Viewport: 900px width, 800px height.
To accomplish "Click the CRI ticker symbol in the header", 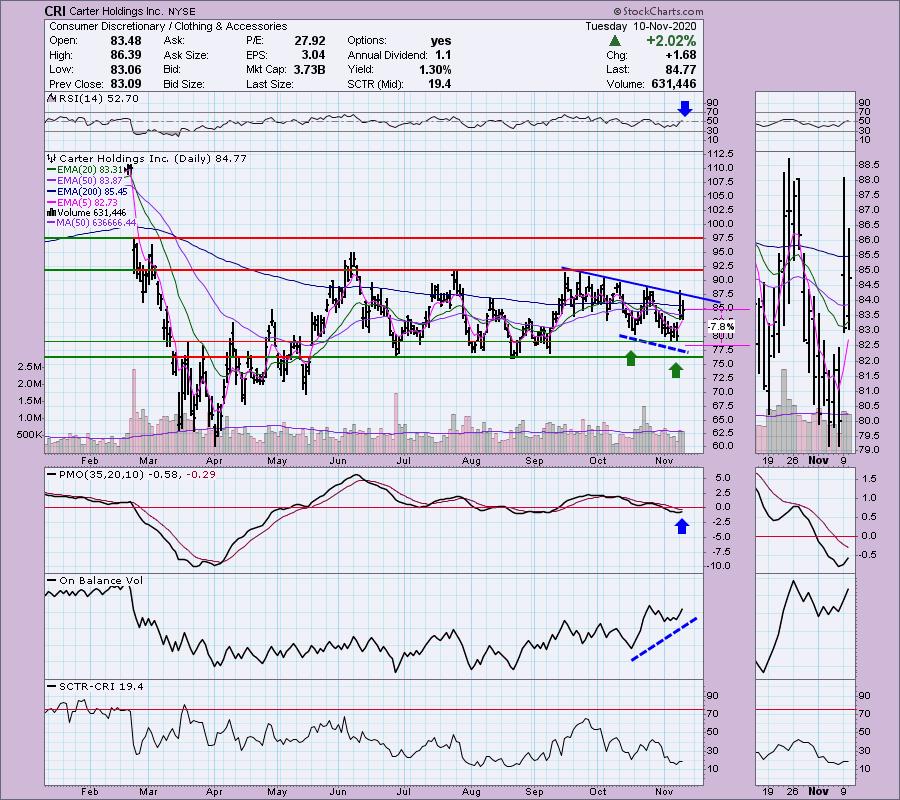I will pos(56,11).
